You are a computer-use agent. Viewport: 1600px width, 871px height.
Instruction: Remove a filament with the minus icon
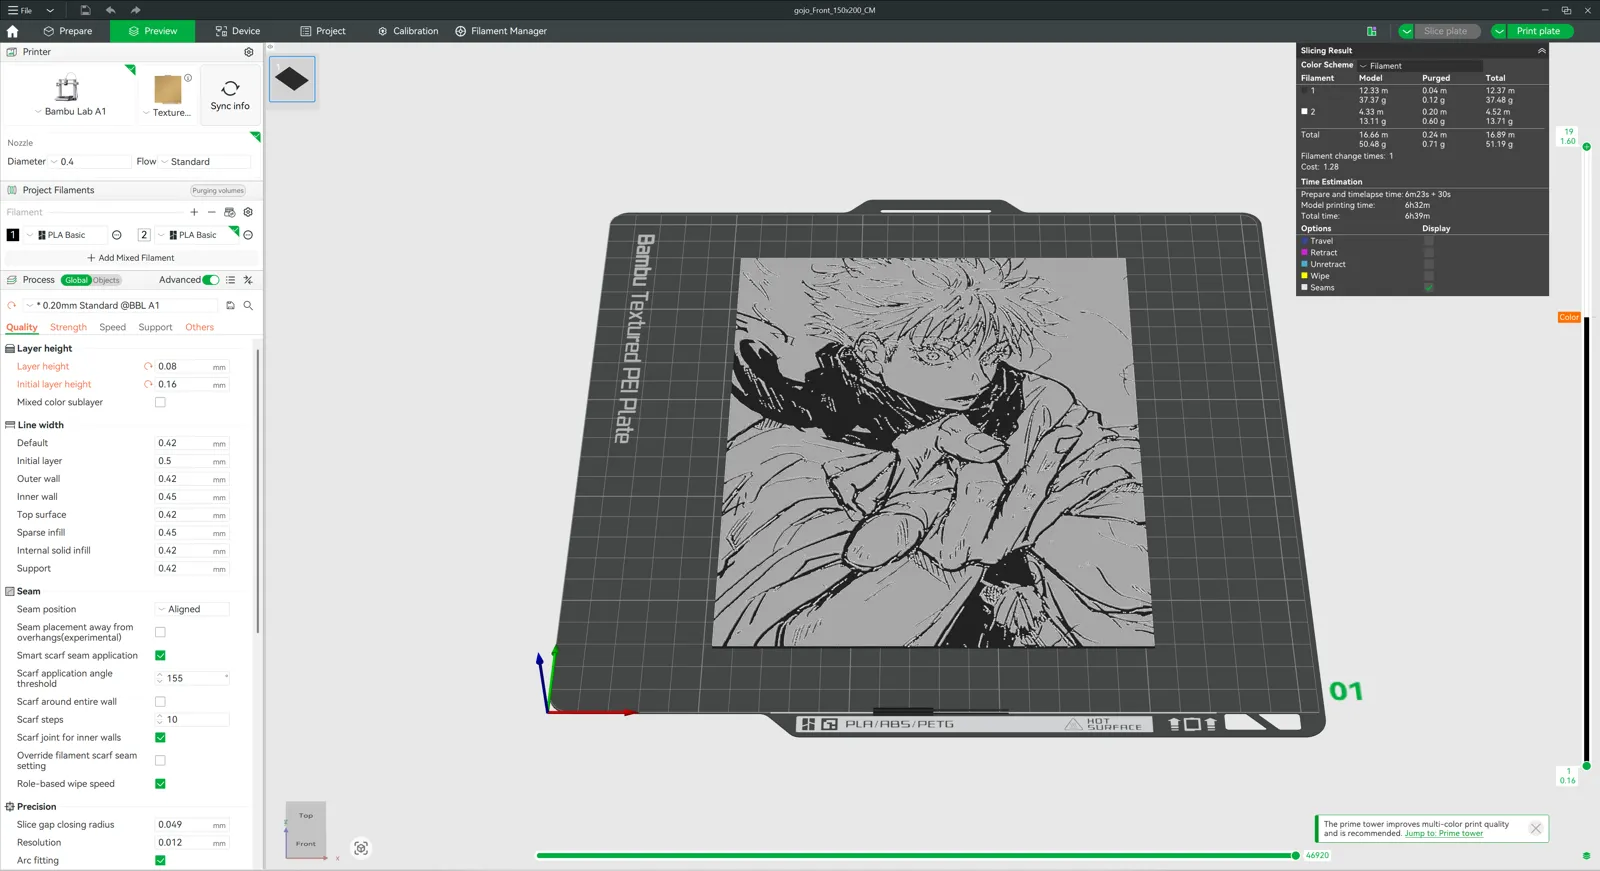coord(211,212)
